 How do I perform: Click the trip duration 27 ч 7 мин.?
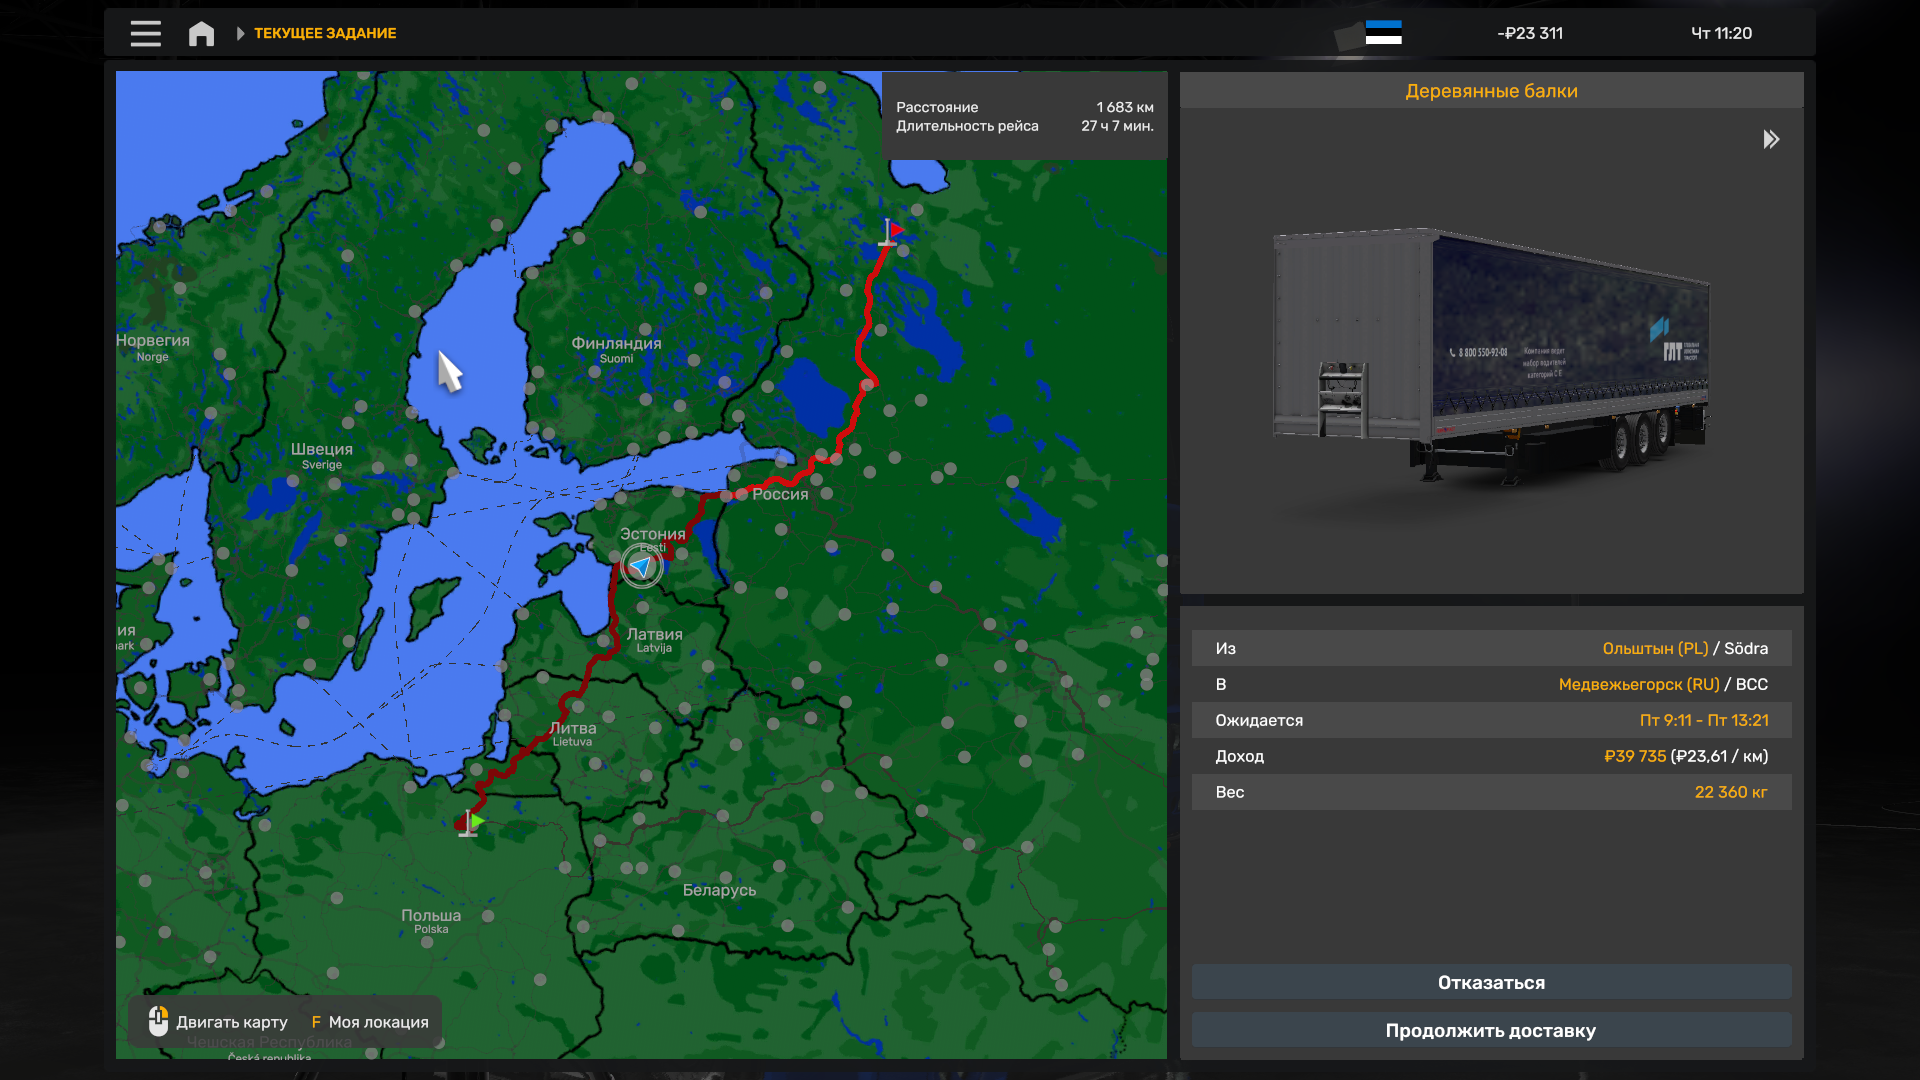pos(1117,126)
